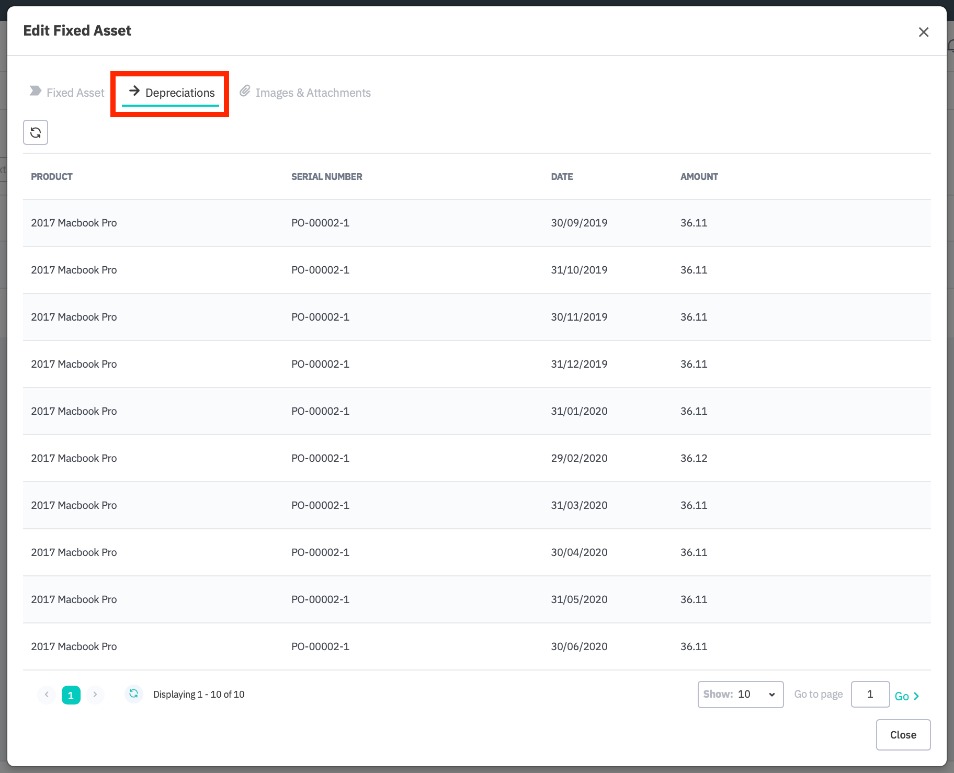Sort by the Serial Number column header

tap(326, 177)
